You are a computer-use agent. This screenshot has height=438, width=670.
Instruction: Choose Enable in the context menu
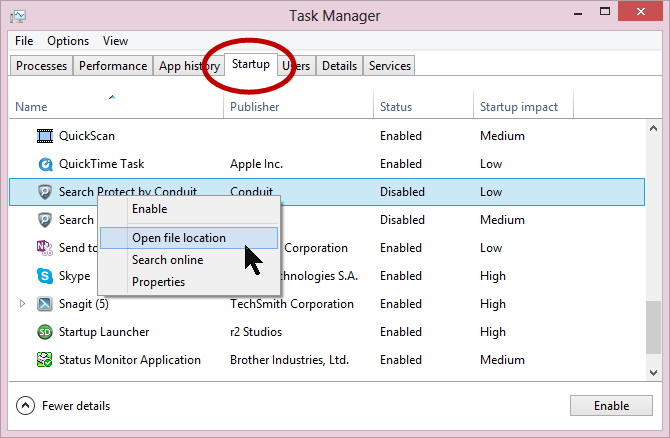pos(189,209)
